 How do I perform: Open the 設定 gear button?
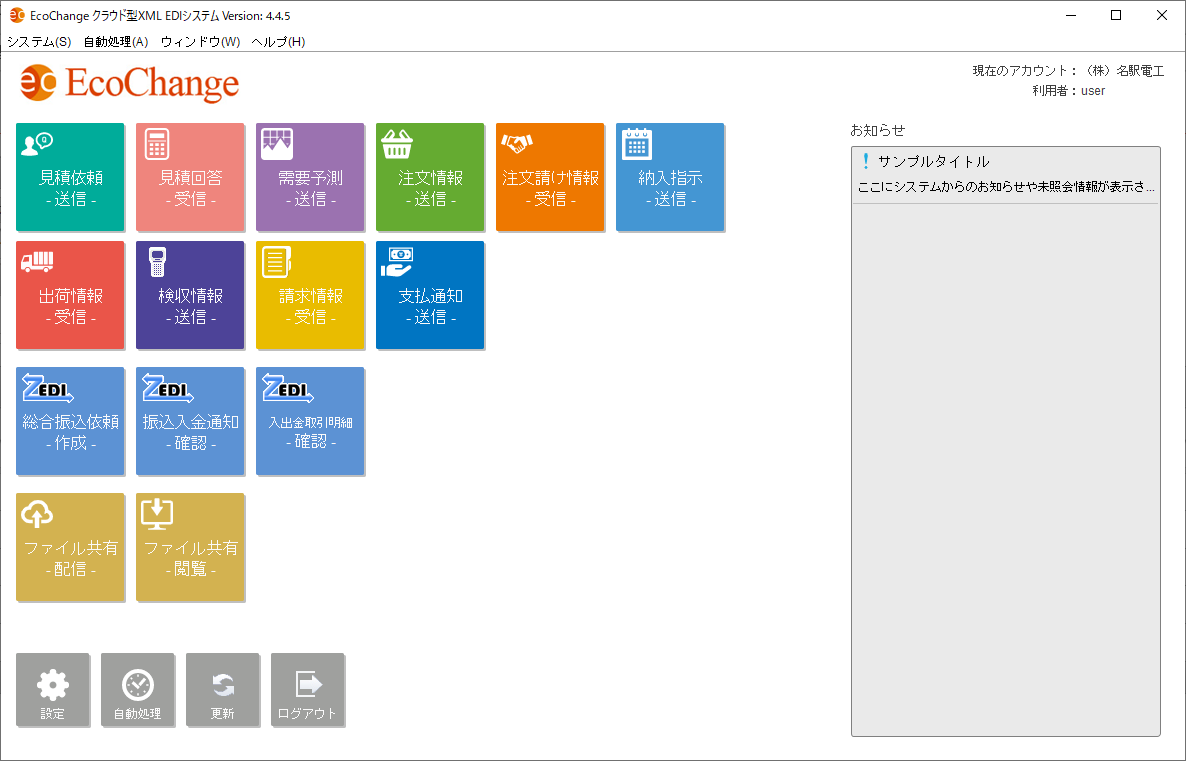(52, 690)
